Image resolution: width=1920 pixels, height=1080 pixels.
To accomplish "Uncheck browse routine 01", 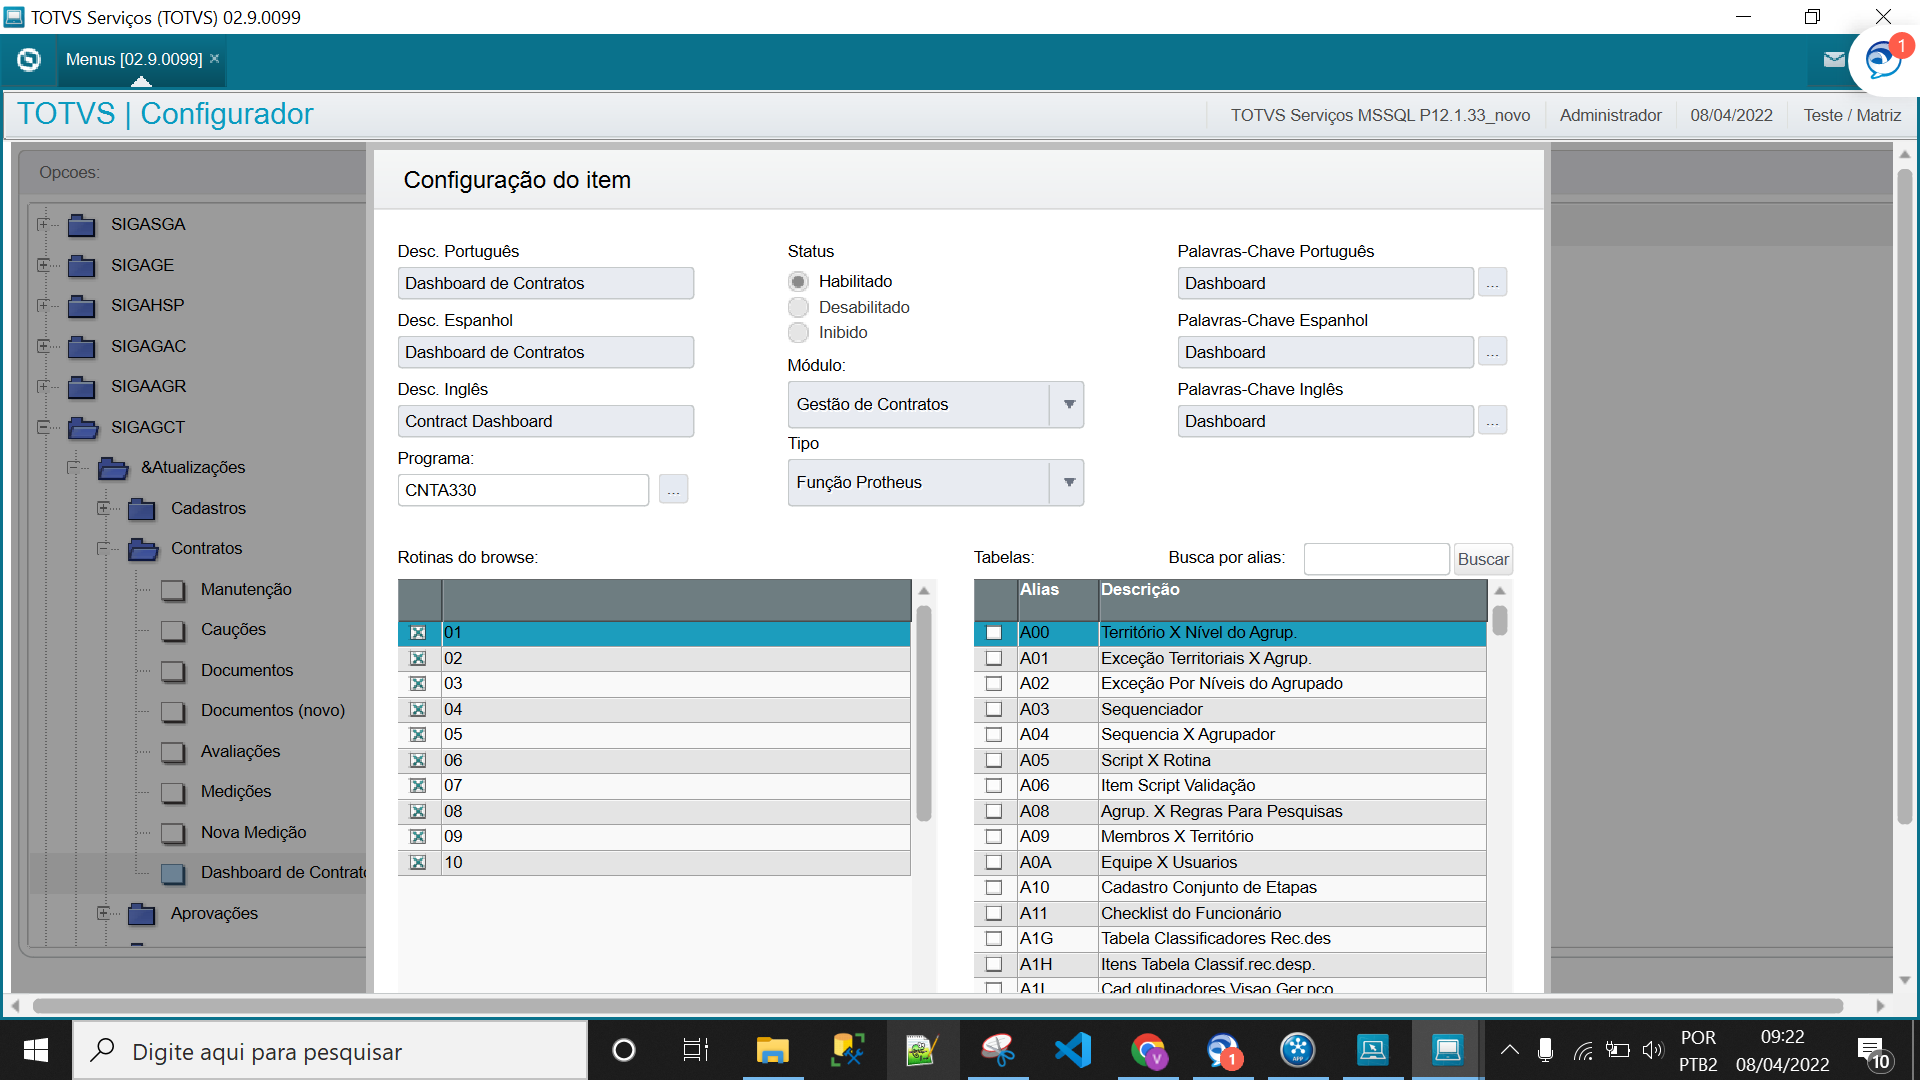I will (x=418, y=633).
